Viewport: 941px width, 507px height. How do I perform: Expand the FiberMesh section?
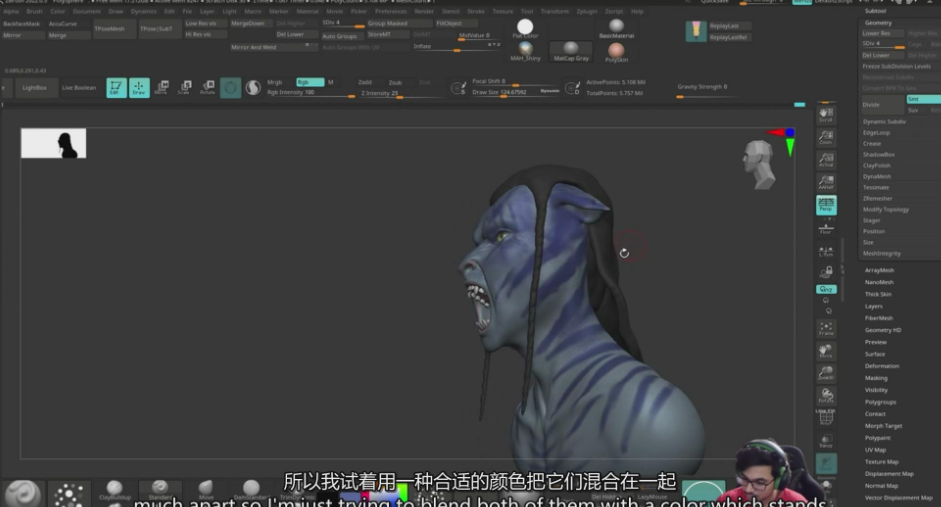click(x=879, y=319)
